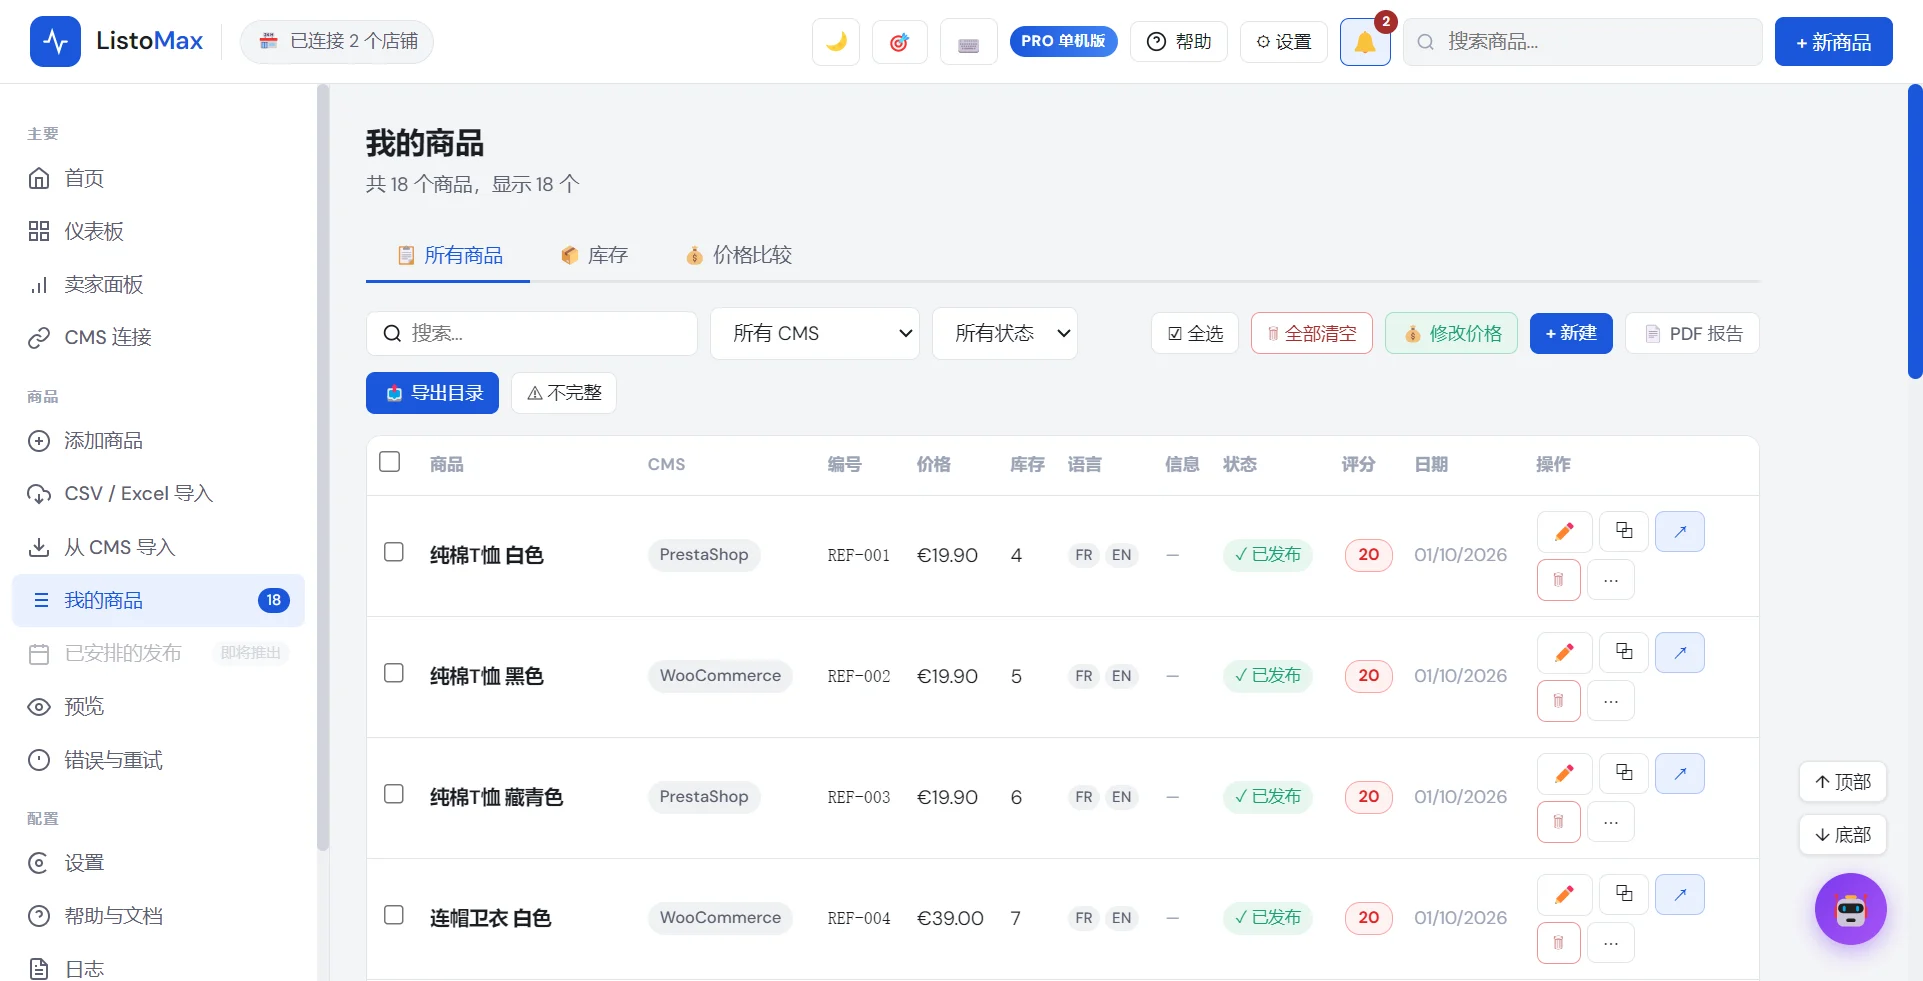Open the 所有 CMS dropdown
This screenshot has height=981, width=1923.
(x=815, y=333)
